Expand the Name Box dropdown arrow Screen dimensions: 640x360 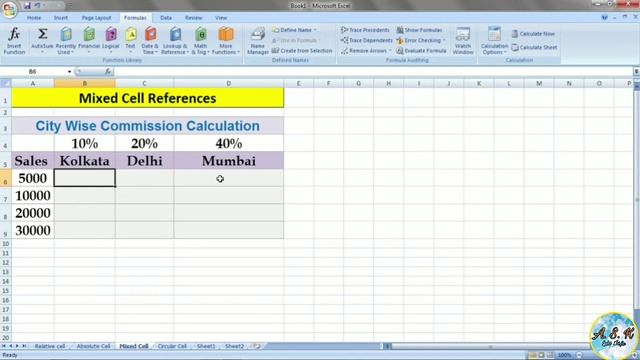coord(69,72)
